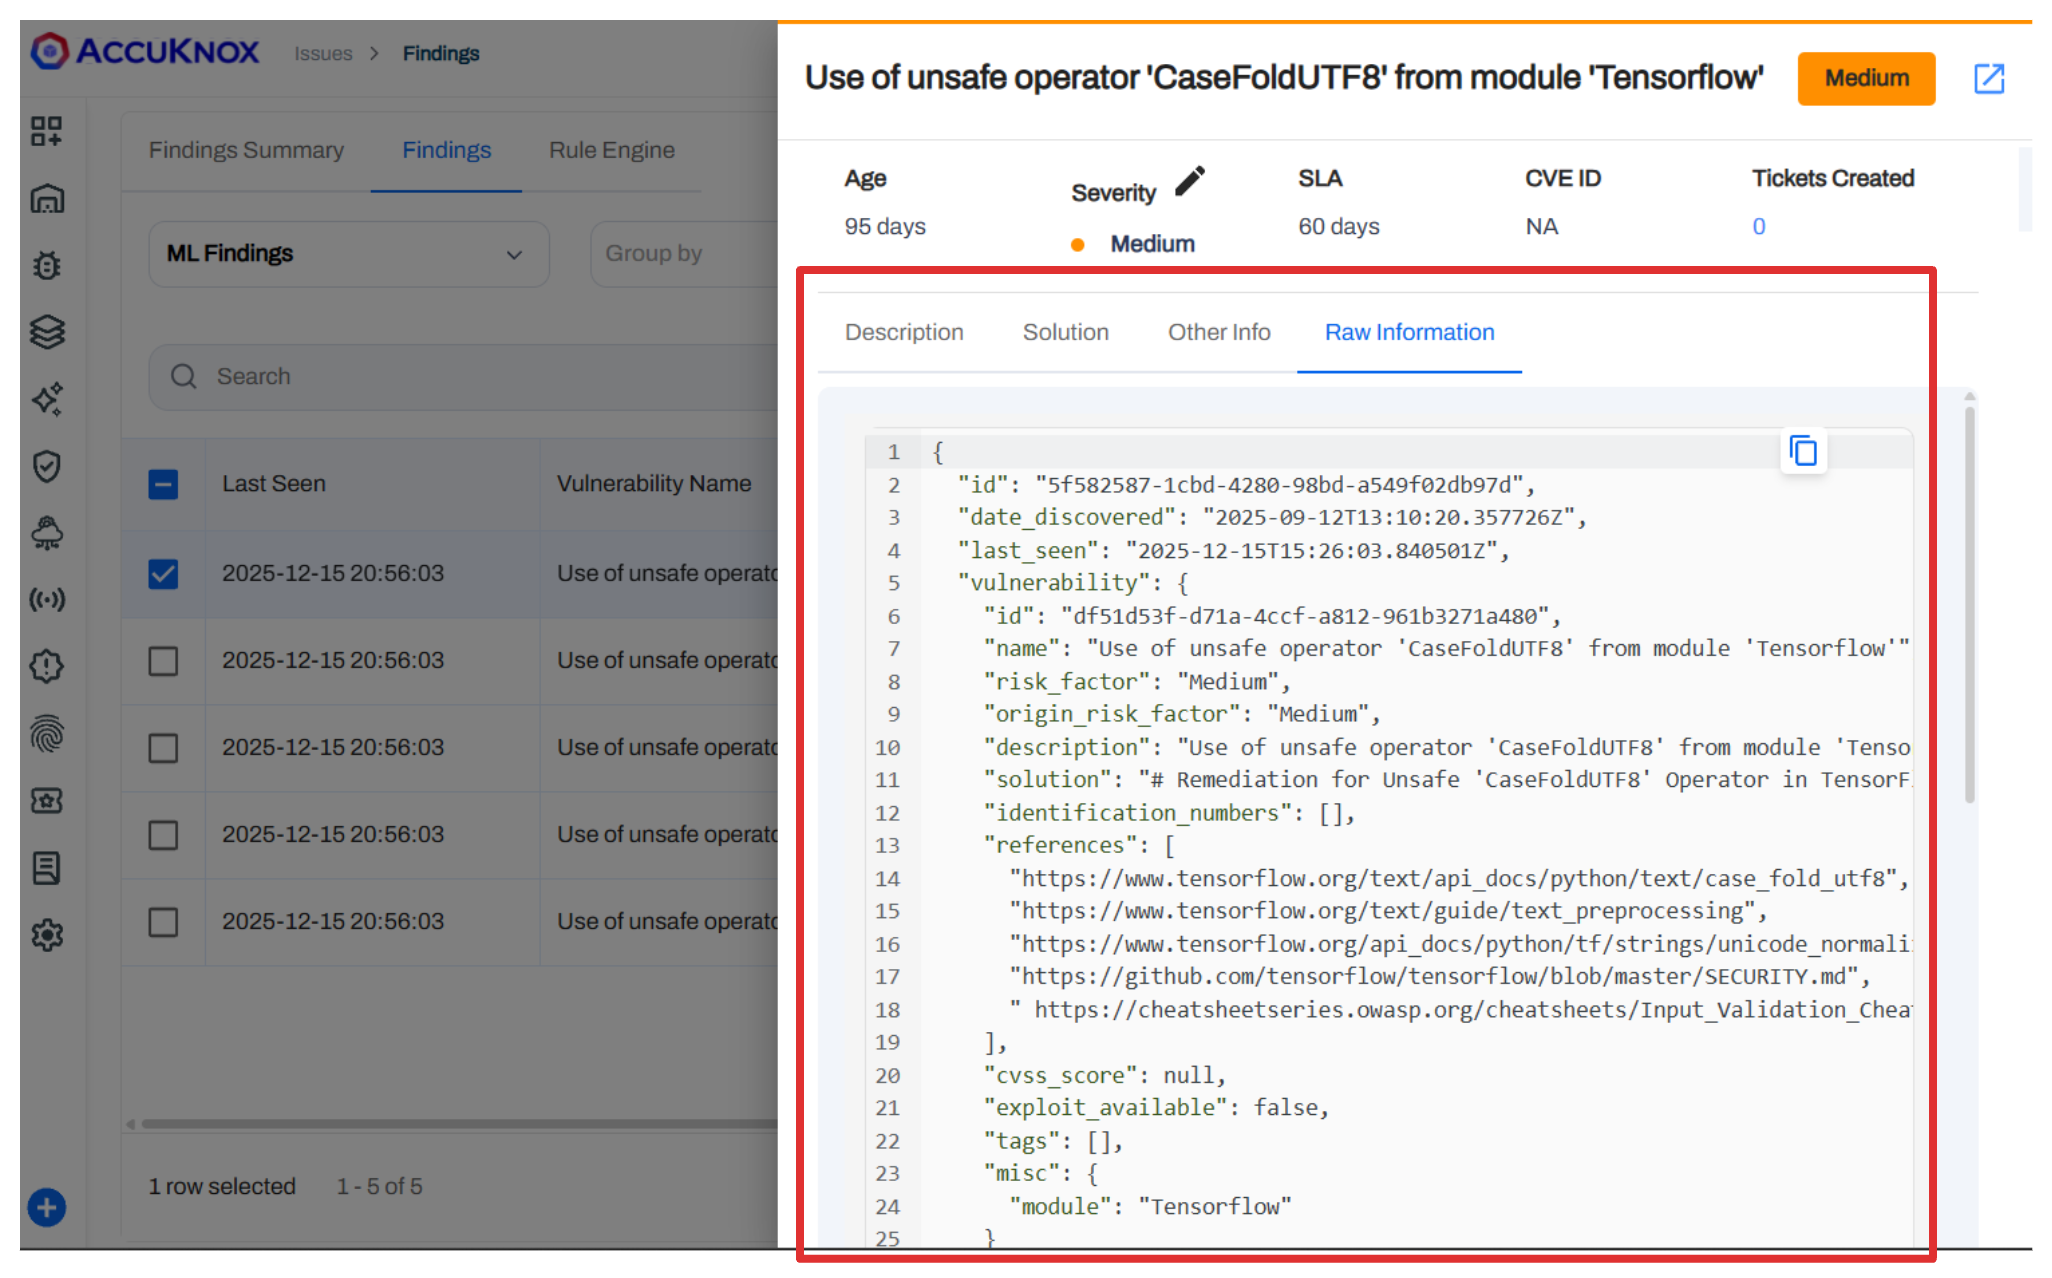2052x1278 pixels.
Task: Click the pencil icon to edit severity
Action: pyautogui.click(x=1190, y=182)
